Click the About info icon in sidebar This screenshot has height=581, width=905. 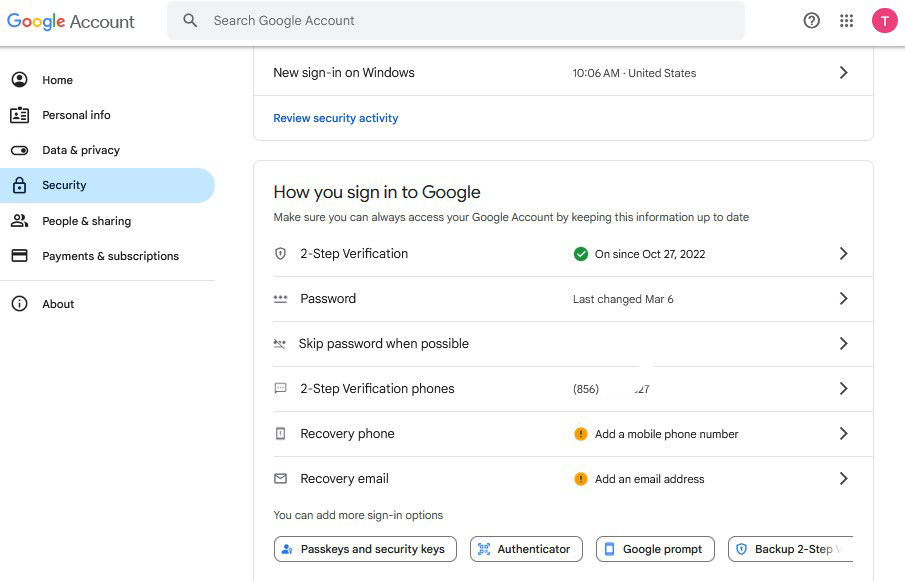point(19,304)
